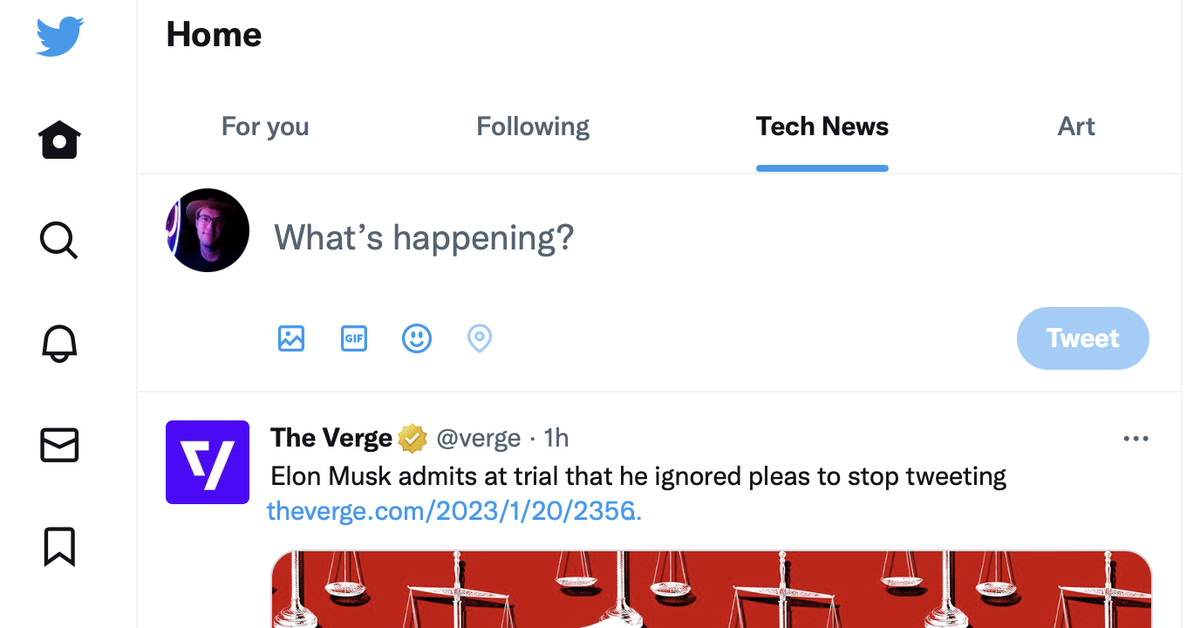The image size is (1200, 628).
Task: Open Messages envelope icon
Action: point(59,445)
